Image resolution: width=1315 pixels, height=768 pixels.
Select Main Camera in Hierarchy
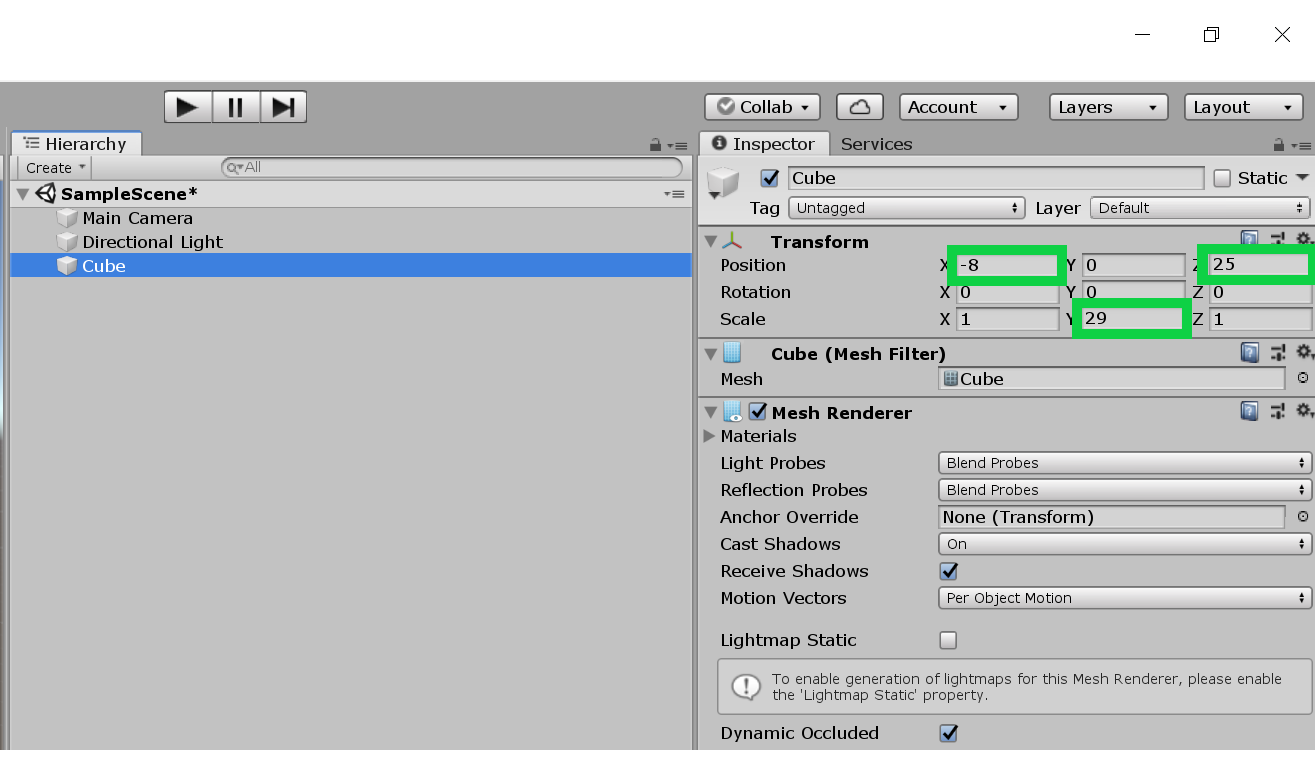[x=137, y=218]
